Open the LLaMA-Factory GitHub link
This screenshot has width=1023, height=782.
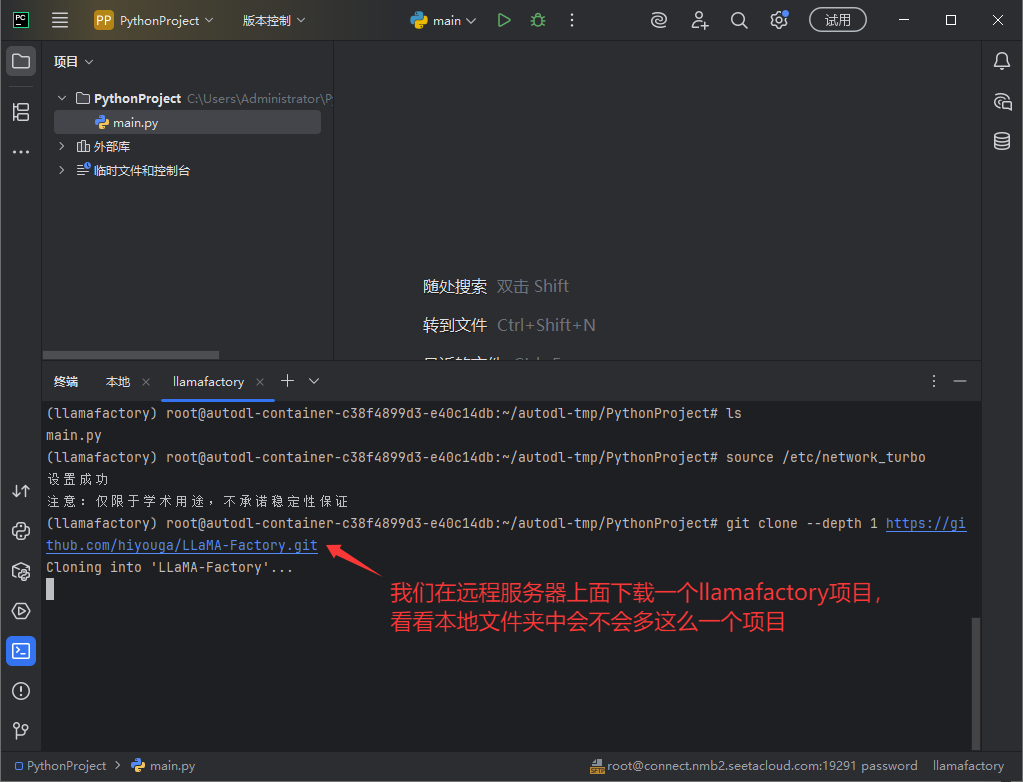click(x=182, y=545)
